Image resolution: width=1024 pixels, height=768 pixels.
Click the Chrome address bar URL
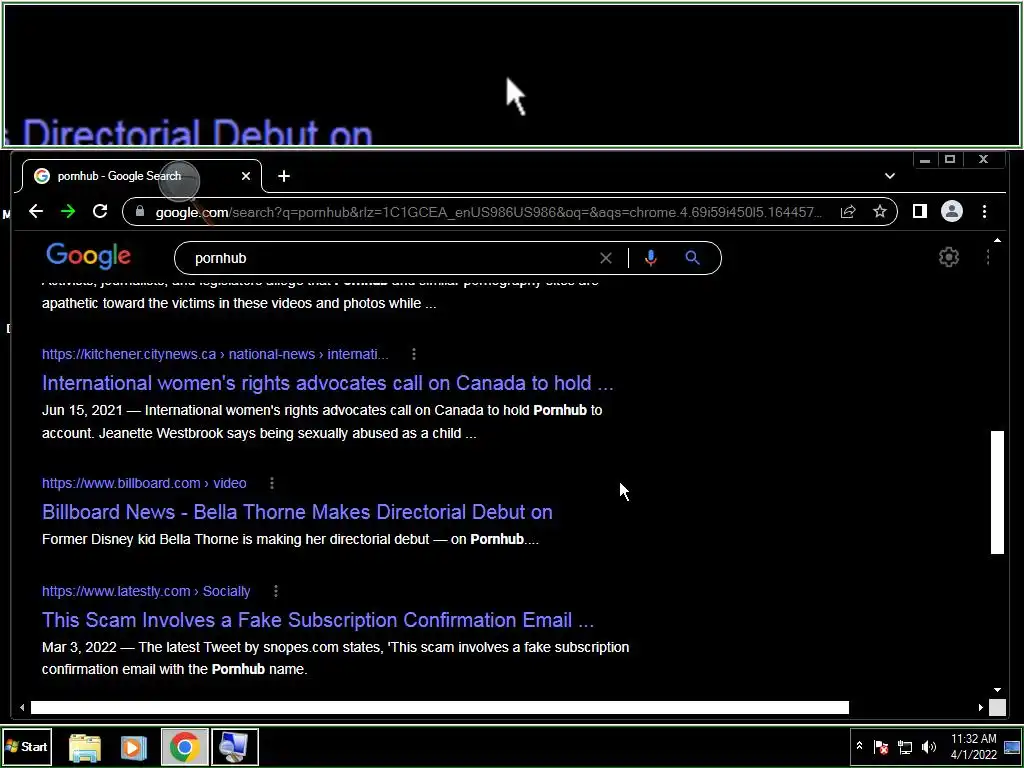(x=488, y=212)
